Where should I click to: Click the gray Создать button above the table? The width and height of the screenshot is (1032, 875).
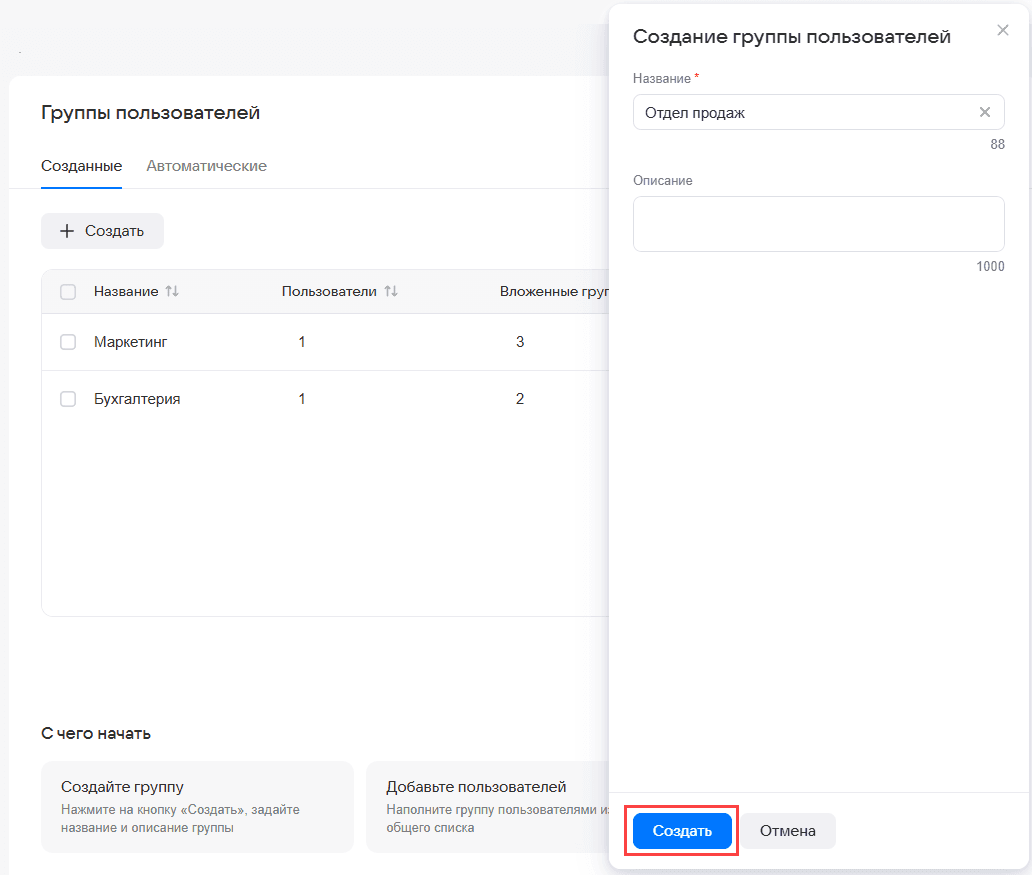click(x=102, y=231)
